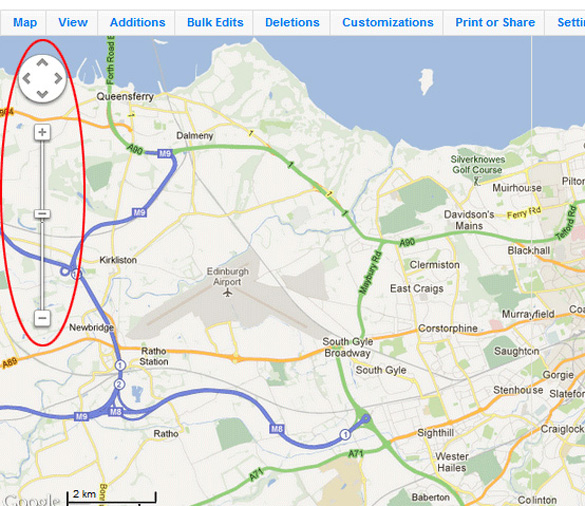The width and height of the screenshot is (585, 506).
Task: Open the Bulk Edits menu
Action: click(x=215, y=22)
